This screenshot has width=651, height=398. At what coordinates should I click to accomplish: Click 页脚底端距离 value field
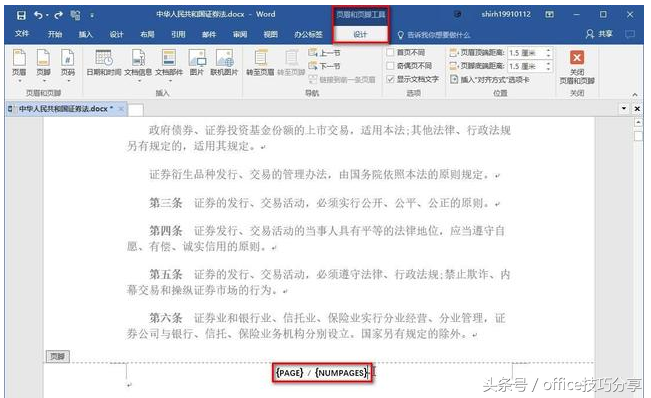tap(525, 66)
